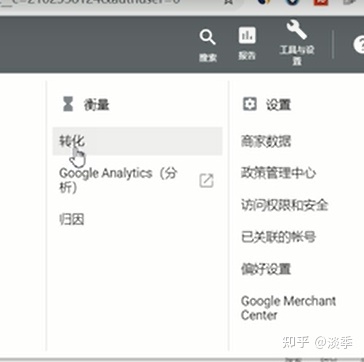
Task: Click the 搜索 magnifier icon
Action: 208,37
